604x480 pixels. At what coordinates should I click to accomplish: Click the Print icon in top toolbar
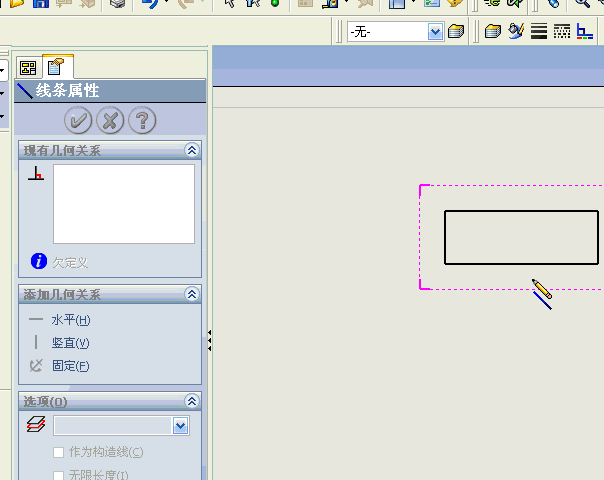pos(117,3)
